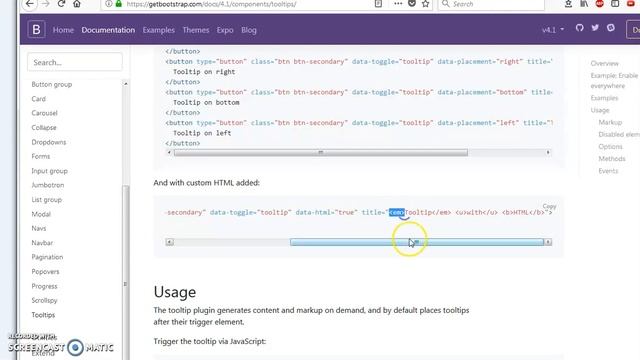Open Navbar docs in sidebar
640x360 pixels.
[x=42, y=242]
